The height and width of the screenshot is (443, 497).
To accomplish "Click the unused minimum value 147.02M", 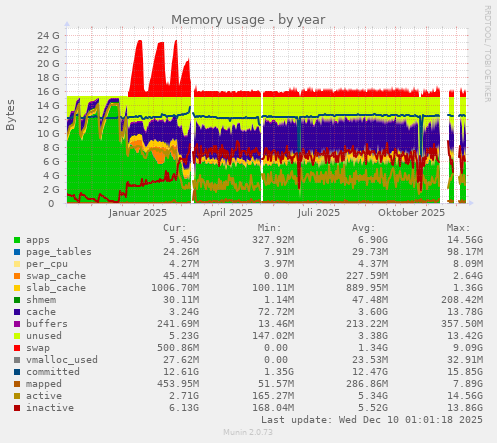I will (273, 336).
